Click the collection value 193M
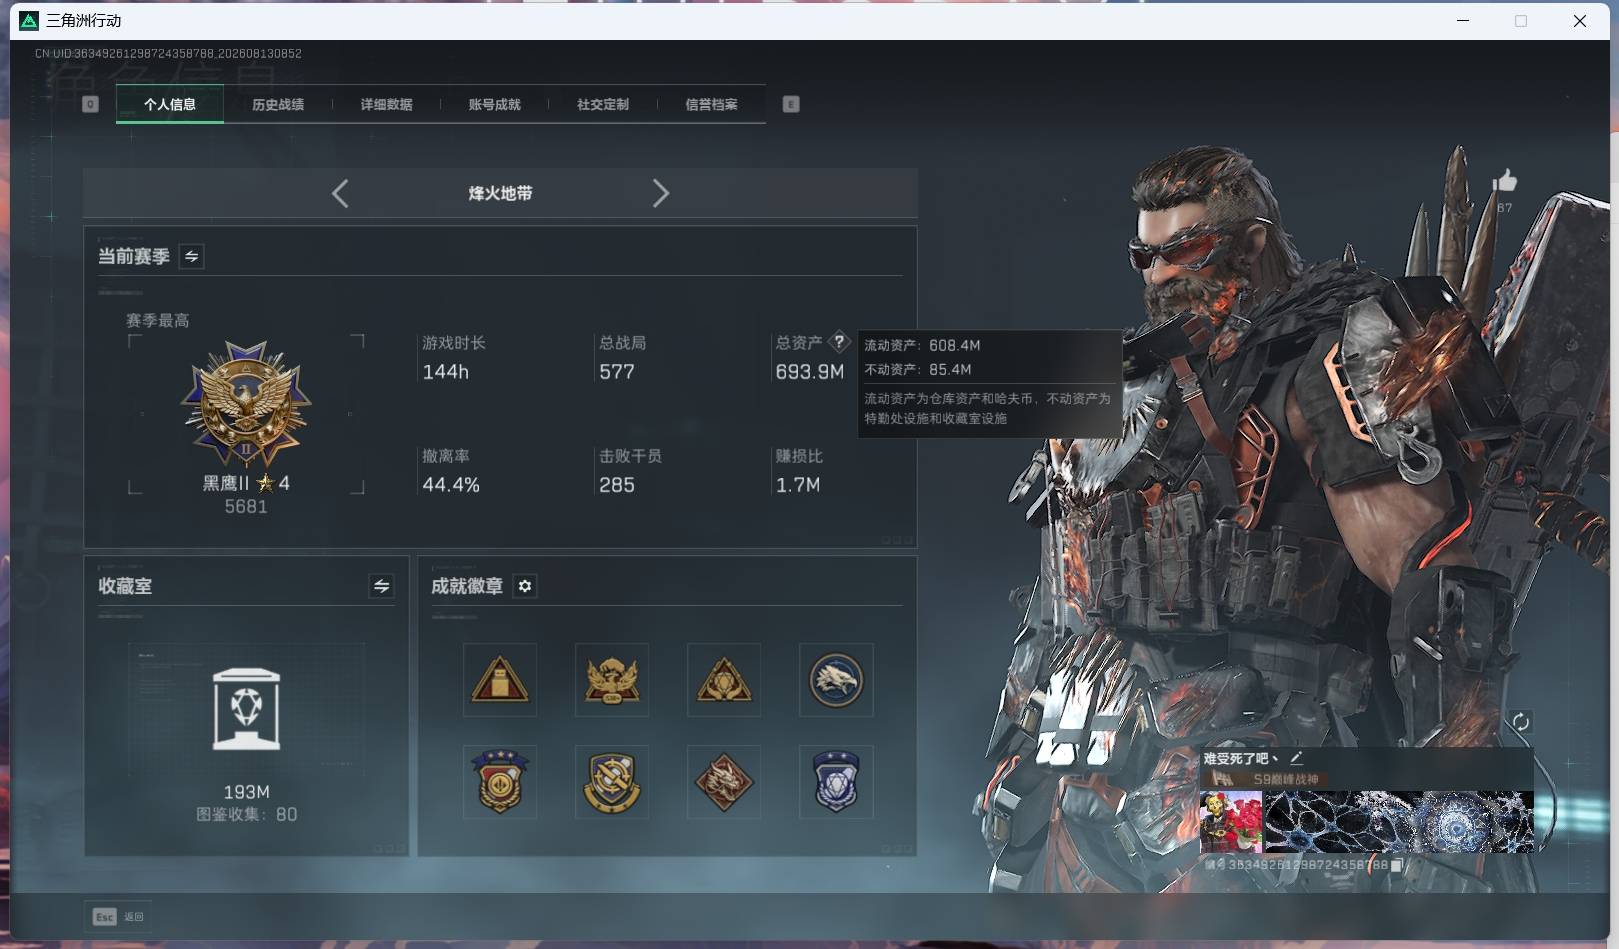The width and height of the screenshot is (1619, 949). coord(246,792)
